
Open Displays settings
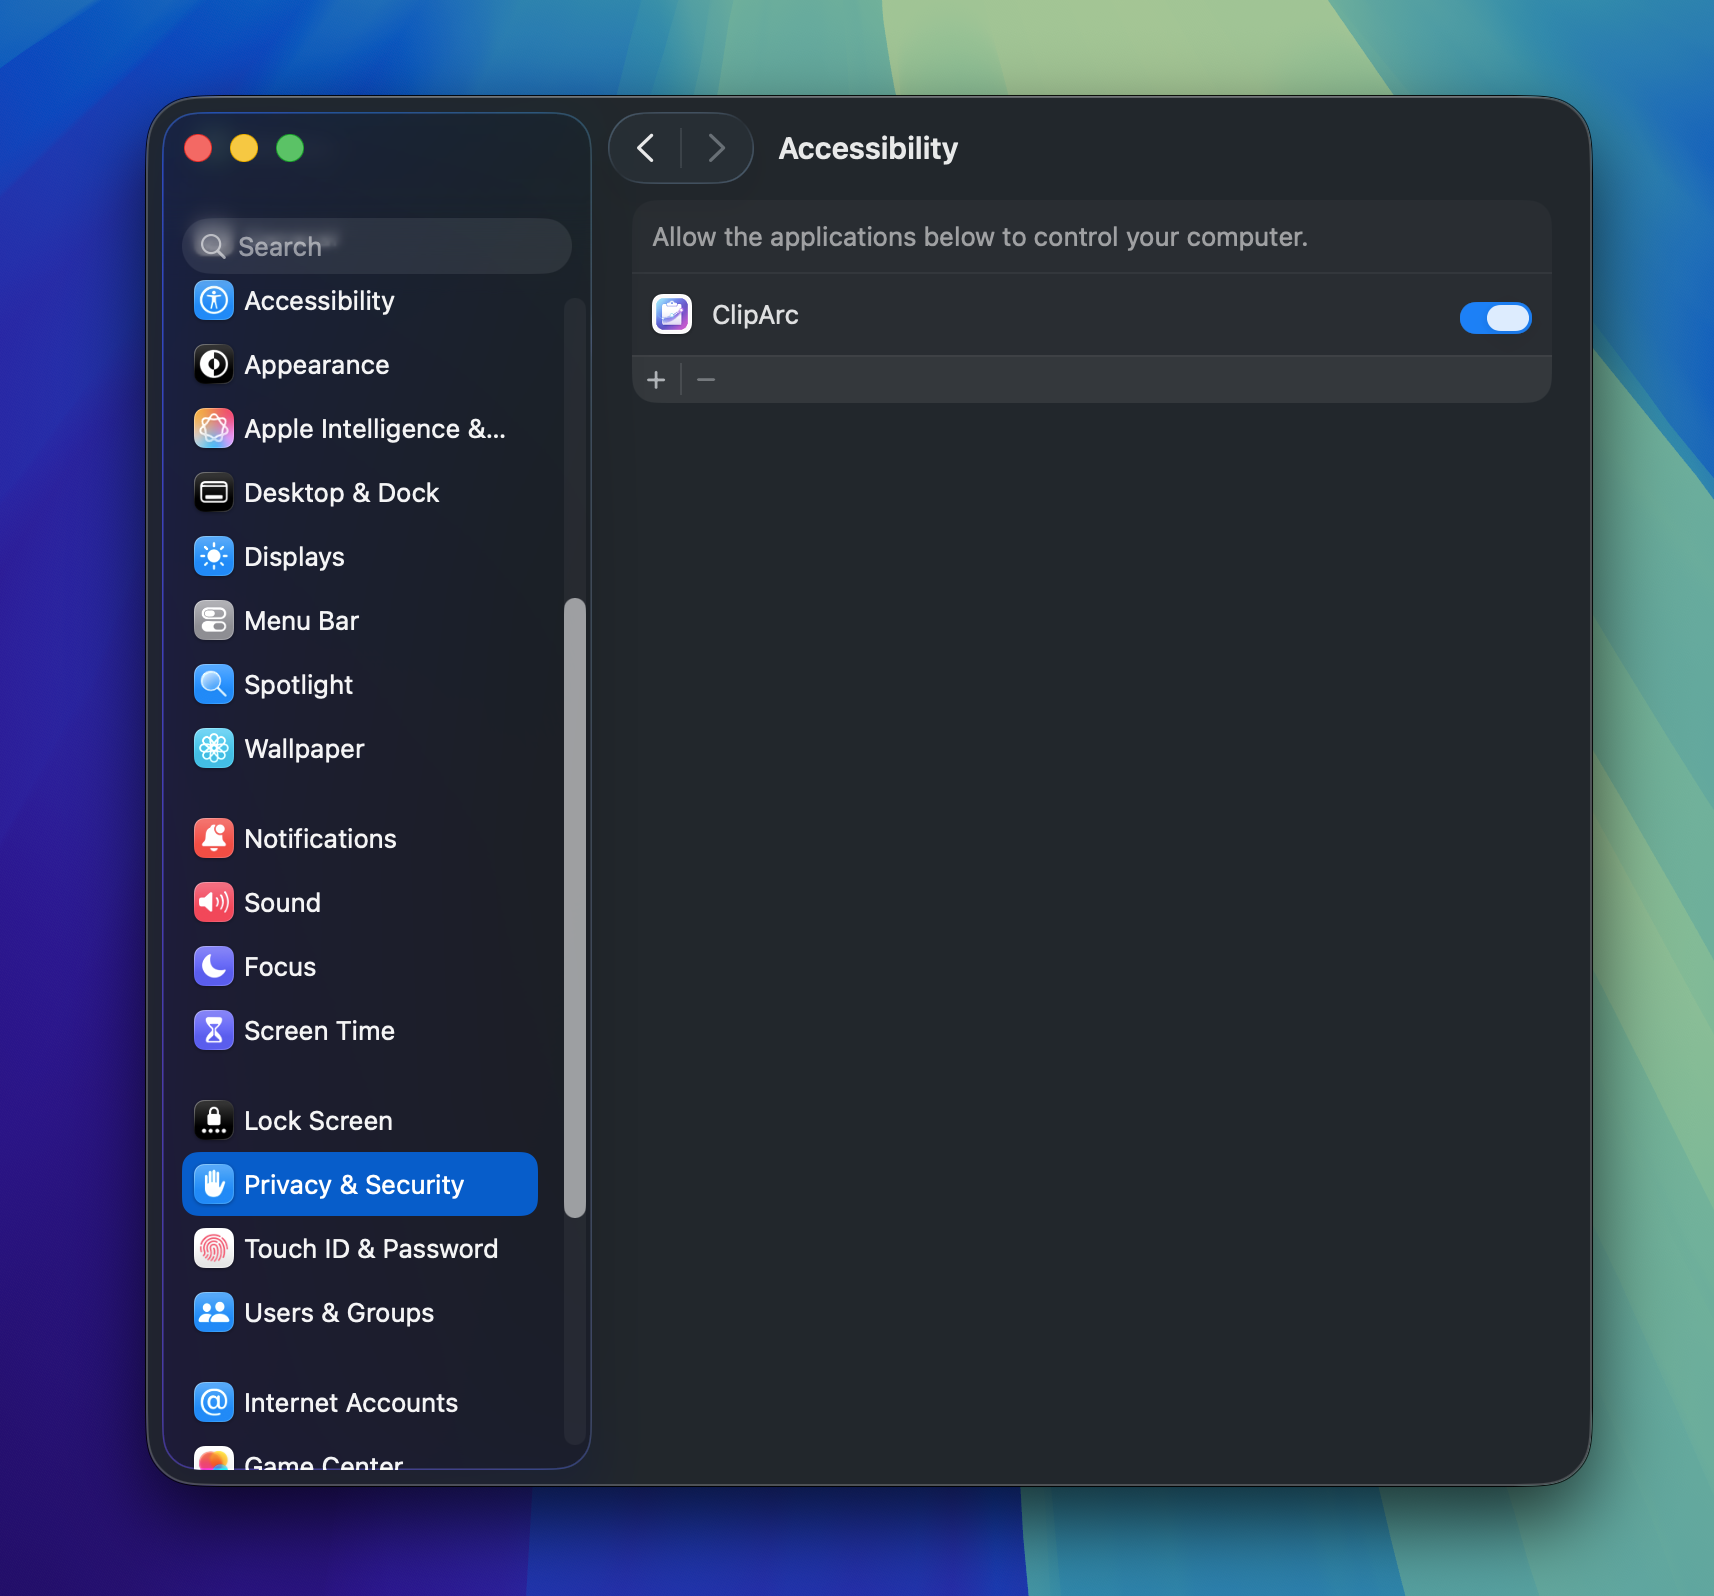tap(213, 556)
